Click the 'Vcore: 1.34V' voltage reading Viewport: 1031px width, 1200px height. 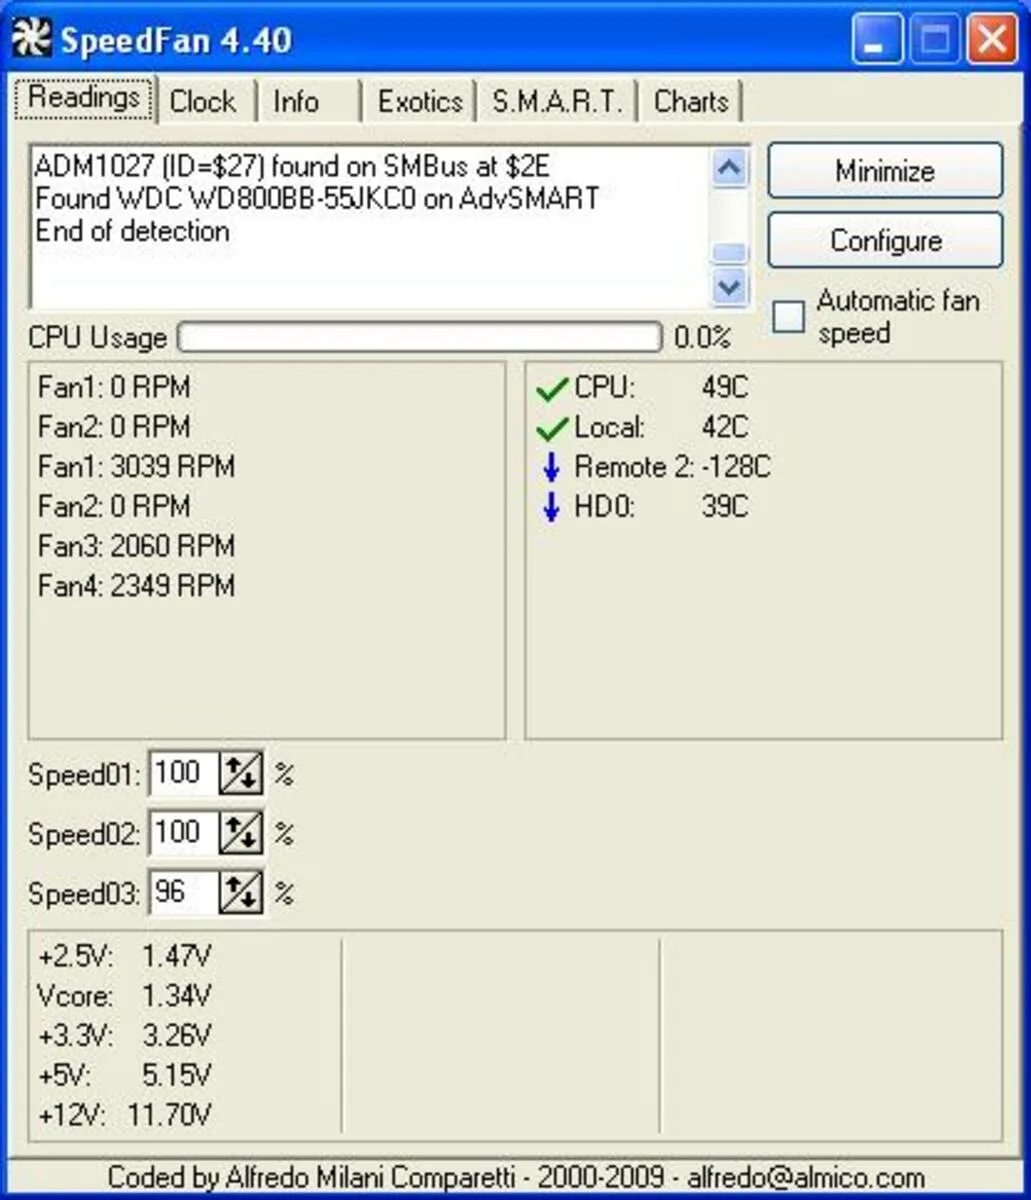[124, 996]
